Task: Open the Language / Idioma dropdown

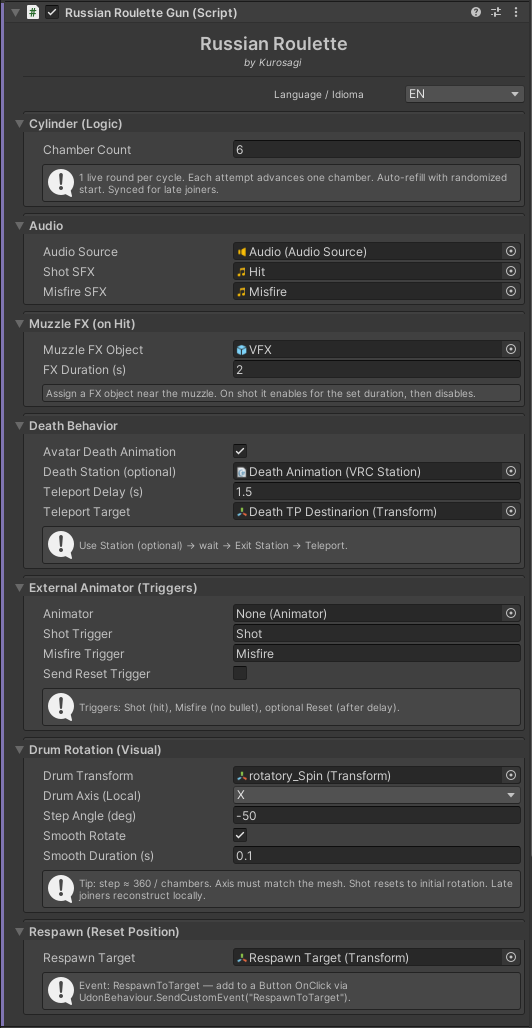Action: pyautogui.click(x=464, y=94)
